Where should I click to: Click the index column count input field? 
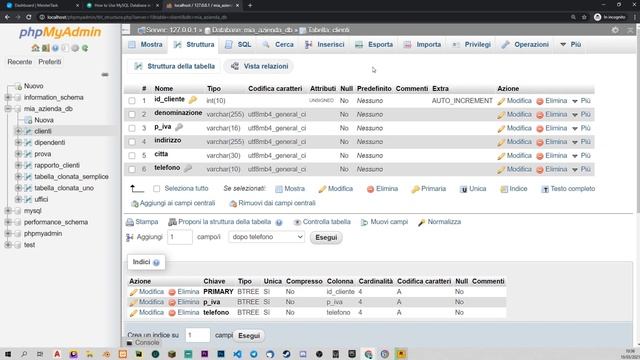pyautogui.click(x=198, y=336)
